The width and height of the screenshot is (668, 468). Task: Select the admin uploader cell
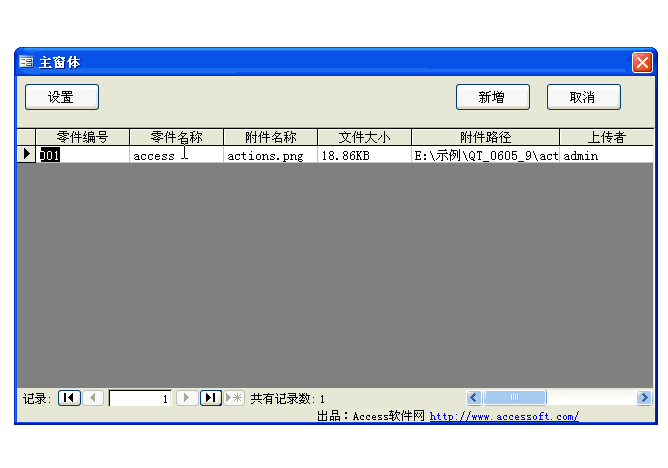[607, 155]
